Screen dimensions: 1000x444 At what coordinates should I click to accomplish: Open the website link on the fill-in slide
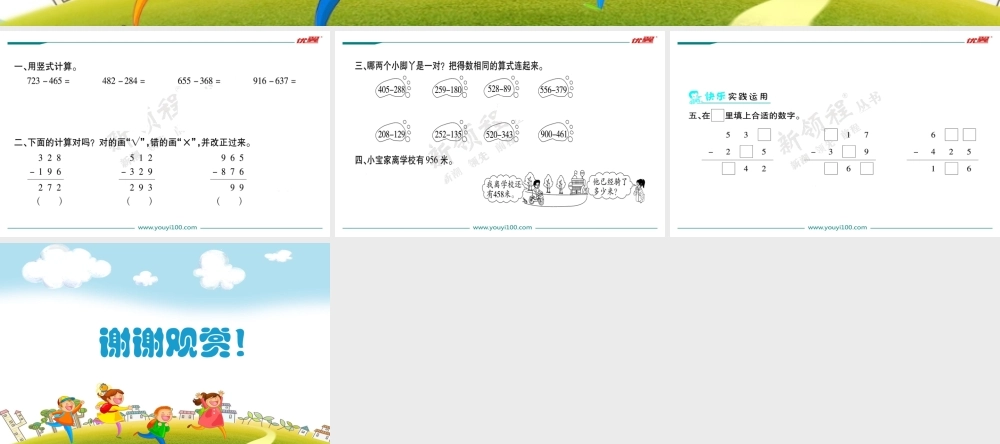point(834,228)
